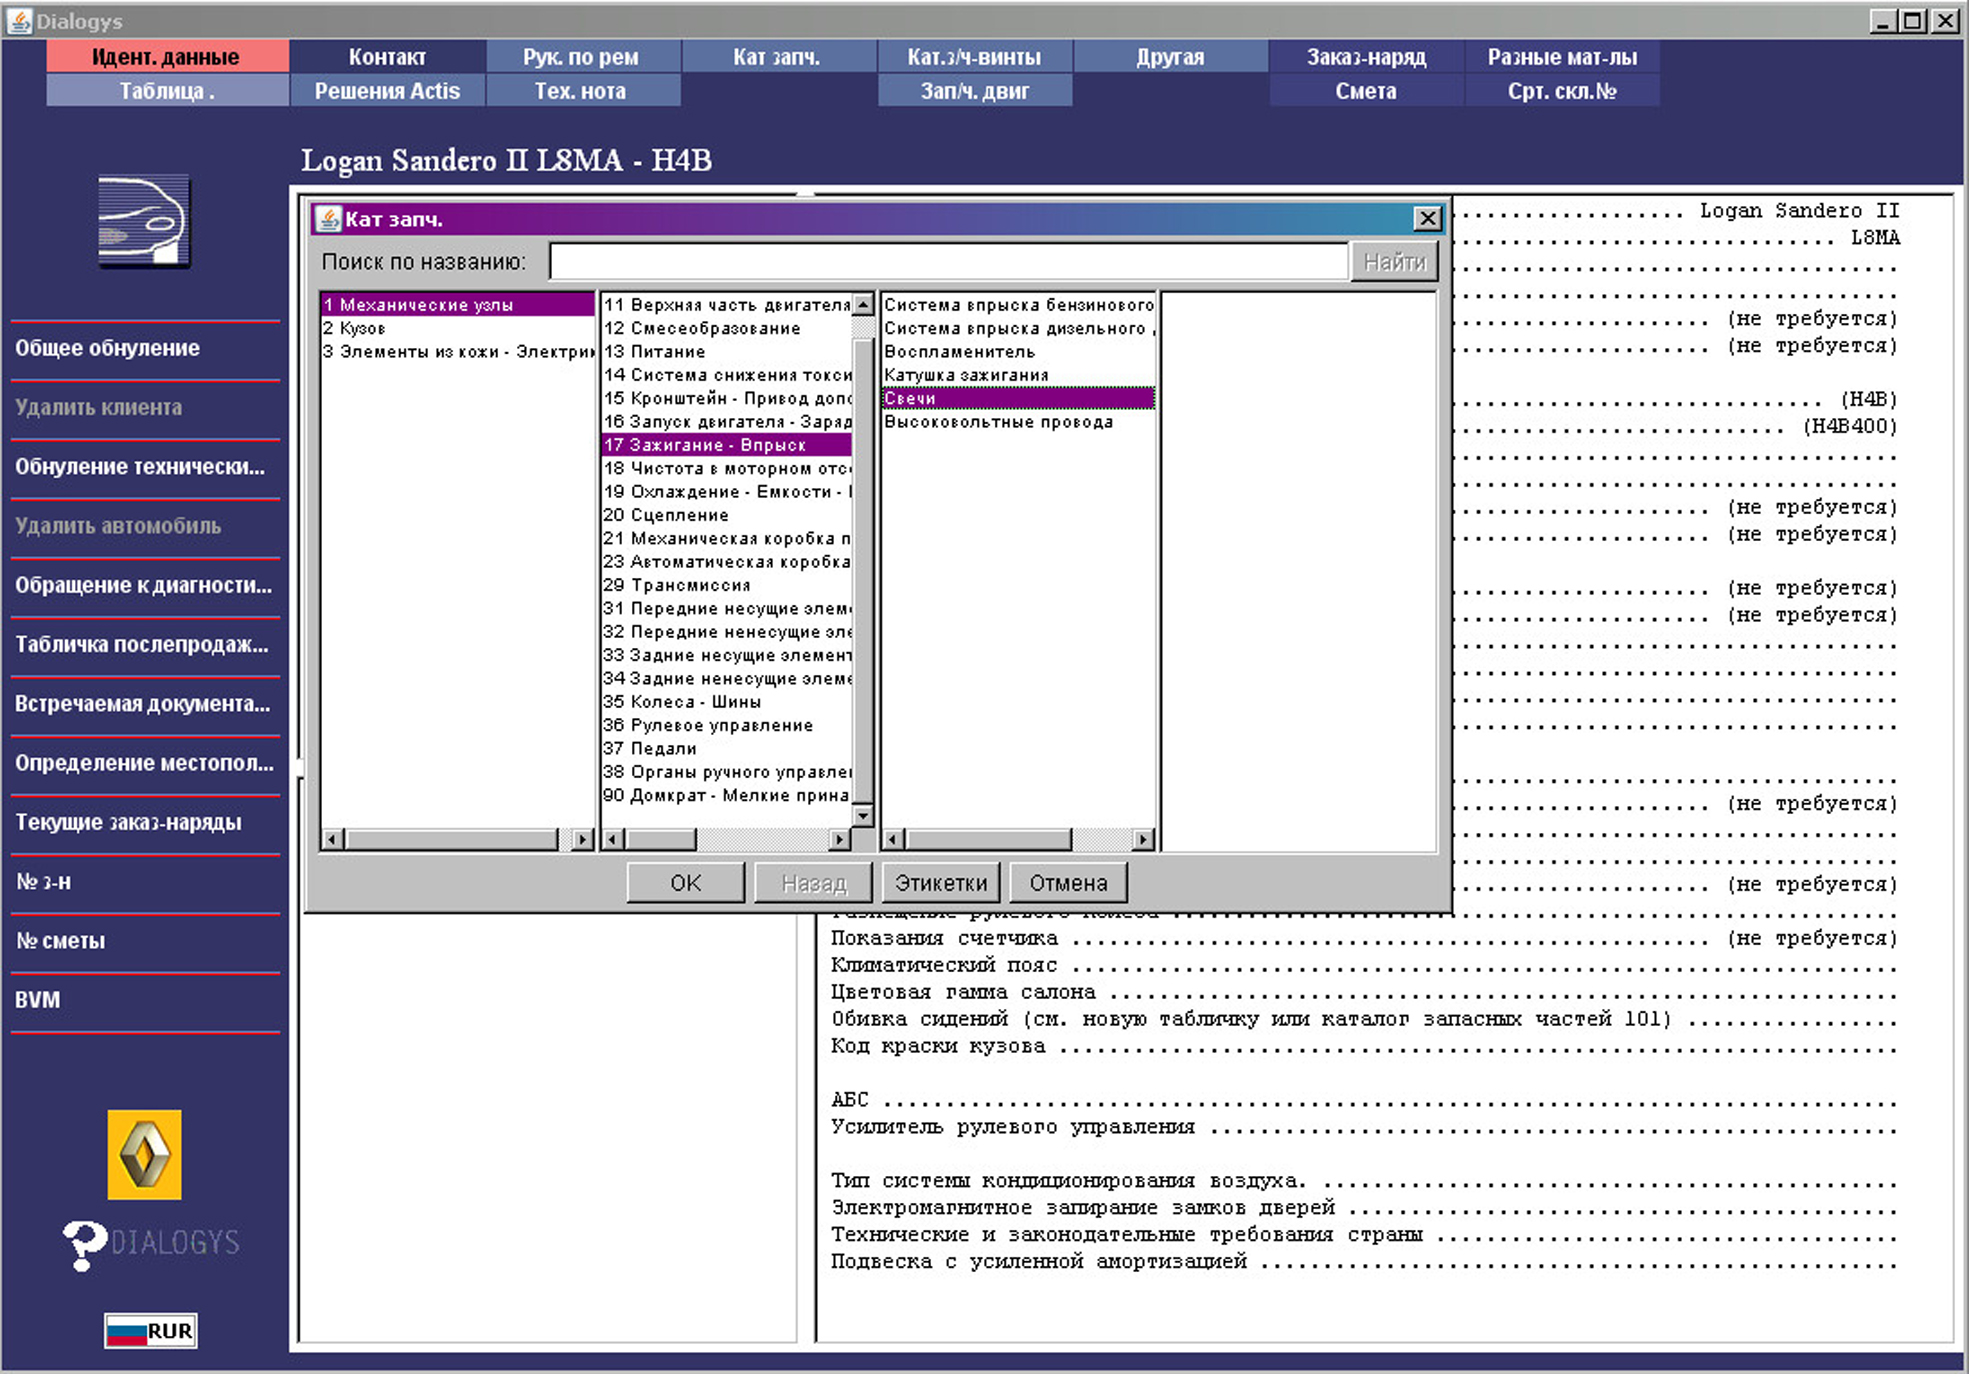This screenshot has height=1374, width=1969.
Task: Click the Java icon in the Кат запч. dialog title
Action: [x=328, y=218]
